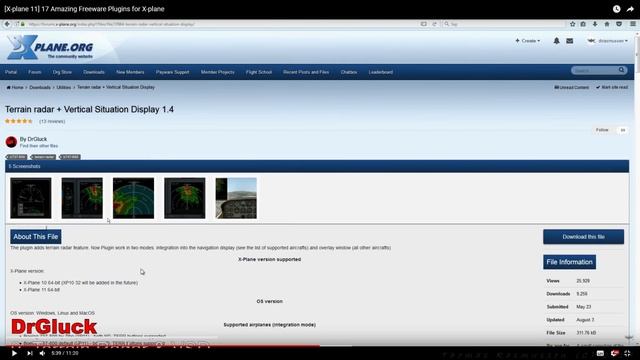Click the Share arrow icon
640x360 pixels.
tap(630, 9)
